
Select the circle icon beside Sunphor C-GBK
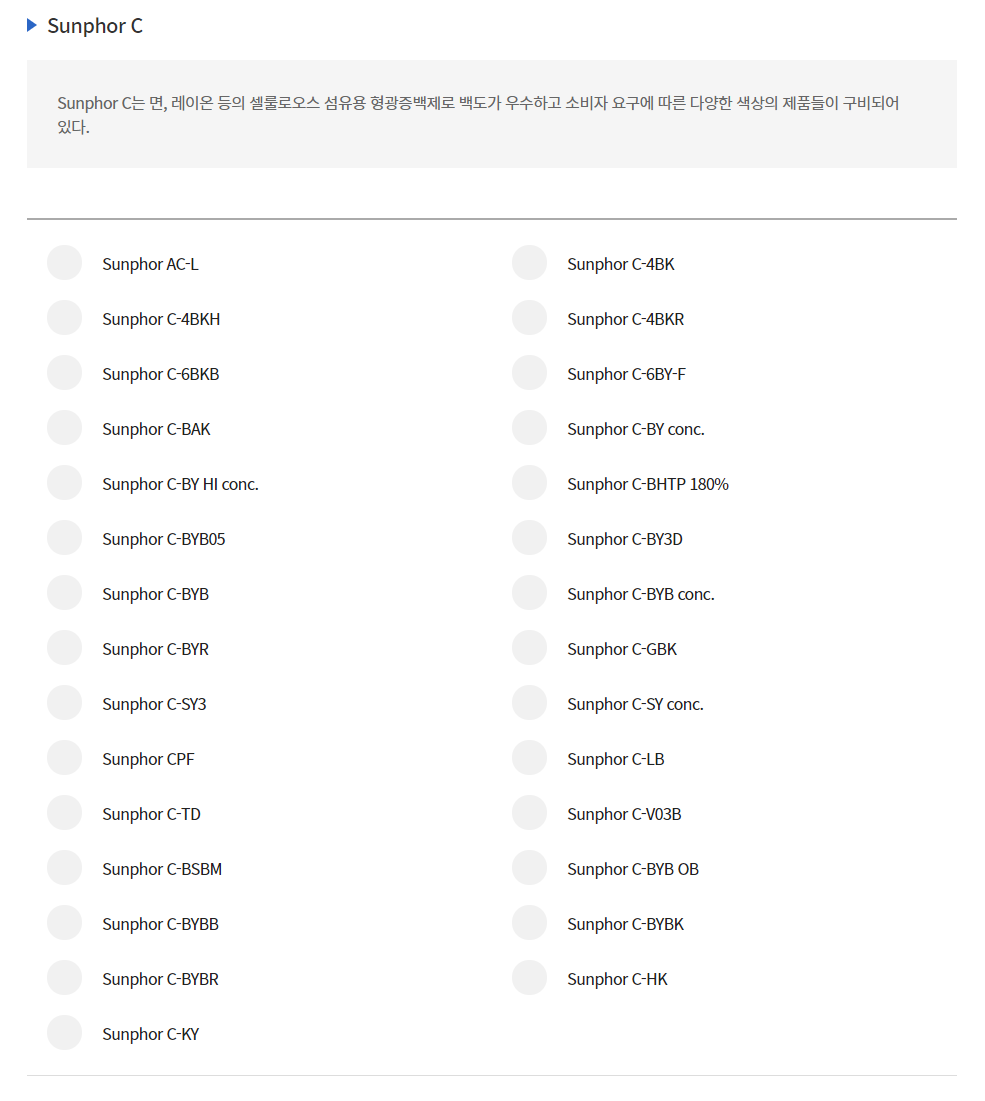tap(529, 648)
